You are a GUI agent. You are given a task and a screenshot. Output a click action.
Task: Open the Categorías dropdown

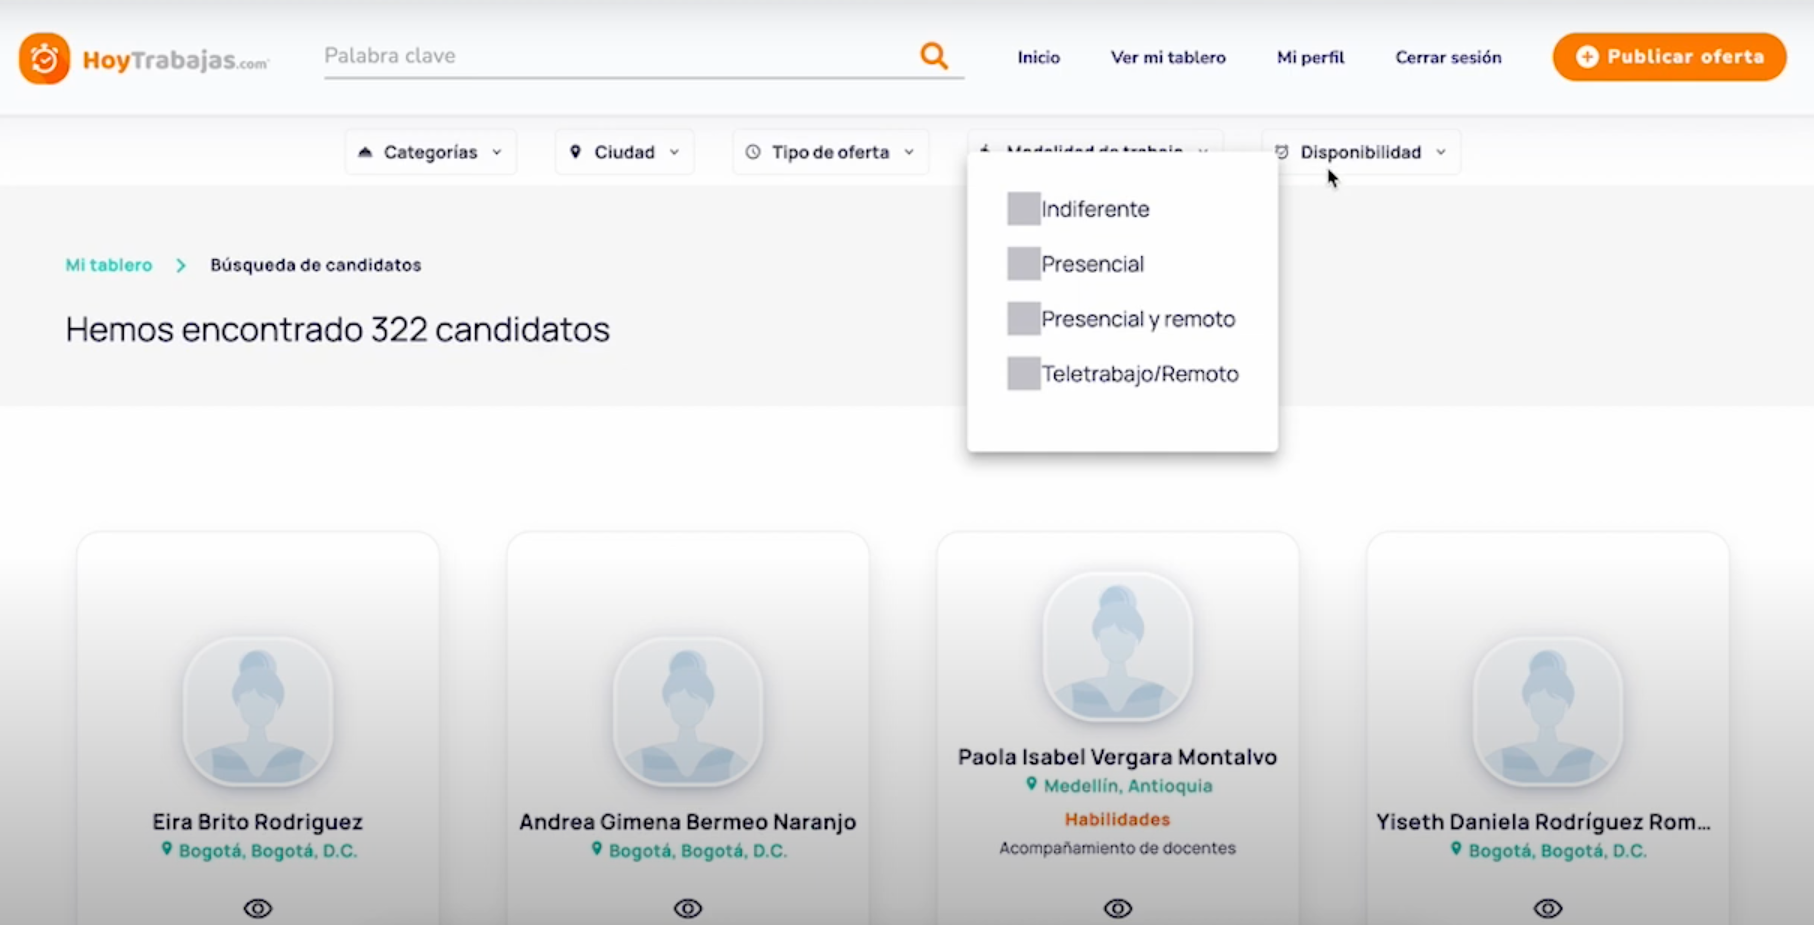click(x=431, y=152)
